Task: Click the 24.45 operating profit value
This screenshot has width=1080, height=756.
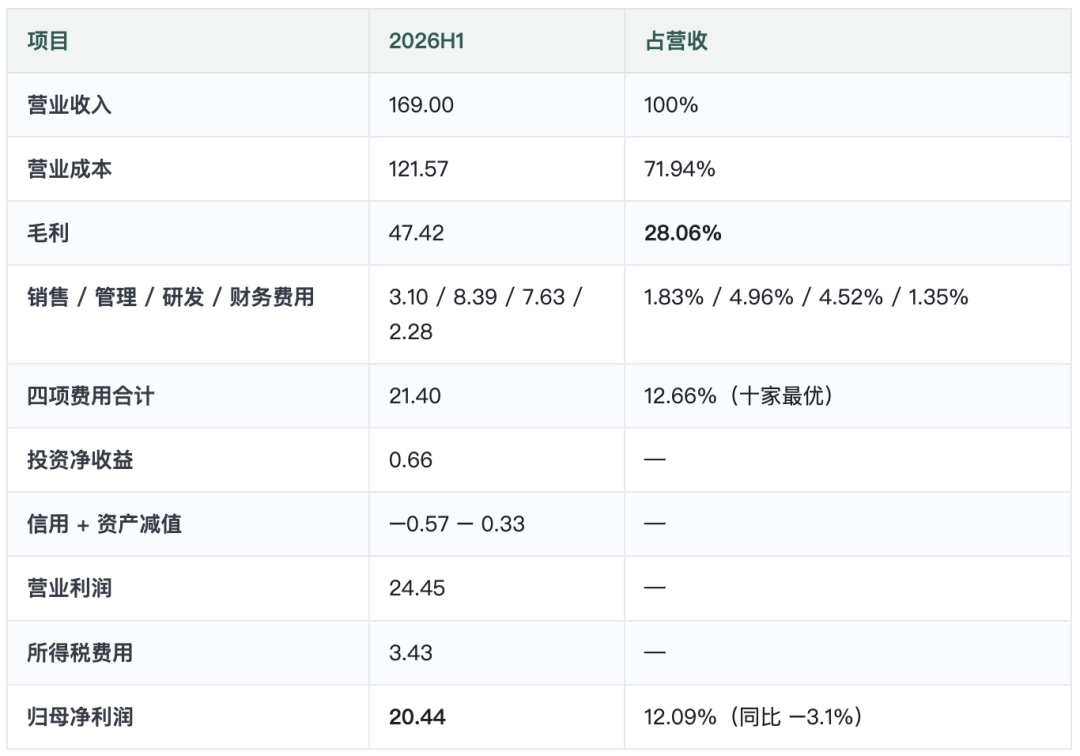Action: pos(417,588)
